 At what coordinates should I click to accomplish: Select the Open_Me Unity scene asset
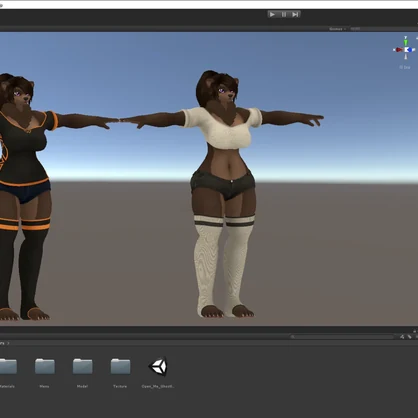pos(158,372)
